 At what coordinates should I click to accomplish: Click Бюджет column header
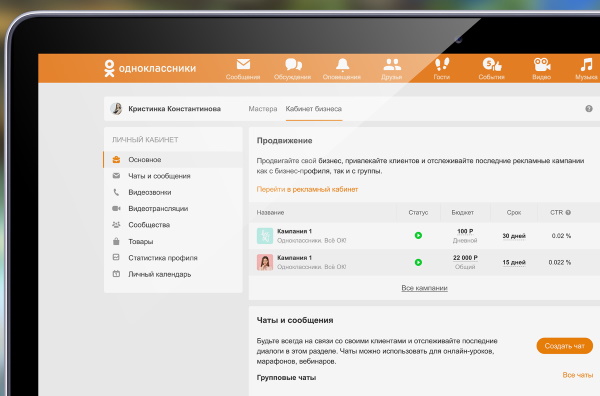[x=462, y=212]
